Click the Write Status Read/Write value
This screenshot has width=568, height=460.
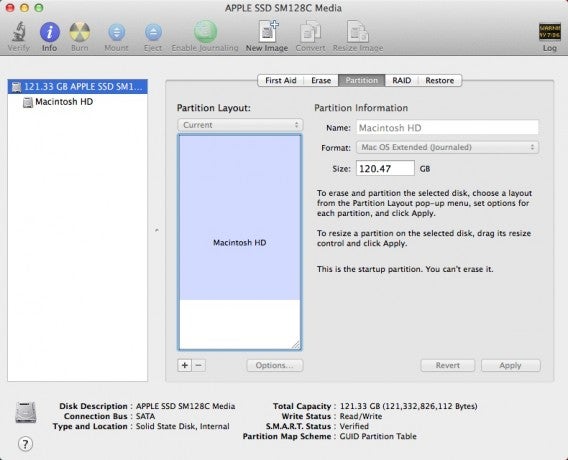[x=361, y=416]
